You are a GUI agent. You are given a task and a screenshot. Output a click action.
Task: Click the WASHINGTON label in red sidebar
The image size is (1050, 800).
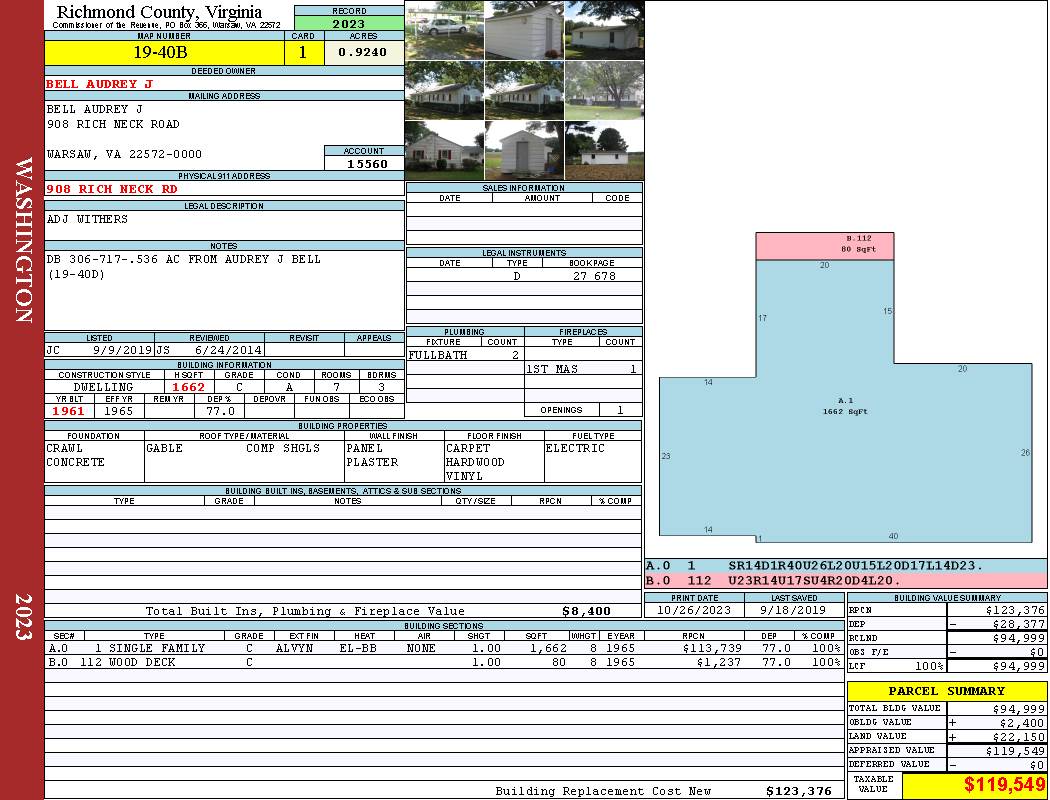(24, 240)
